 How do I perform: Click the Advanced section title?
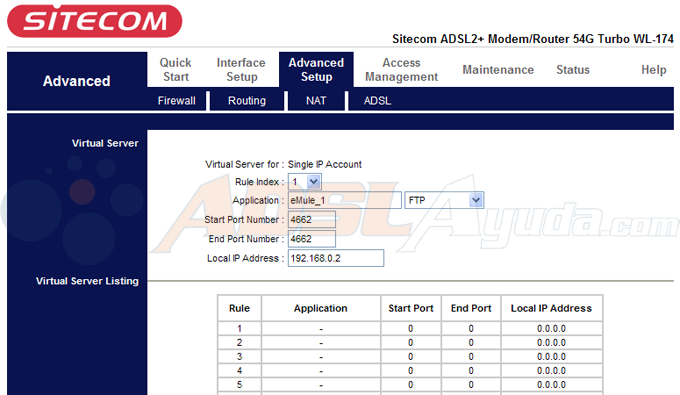[x=77, y=81]
